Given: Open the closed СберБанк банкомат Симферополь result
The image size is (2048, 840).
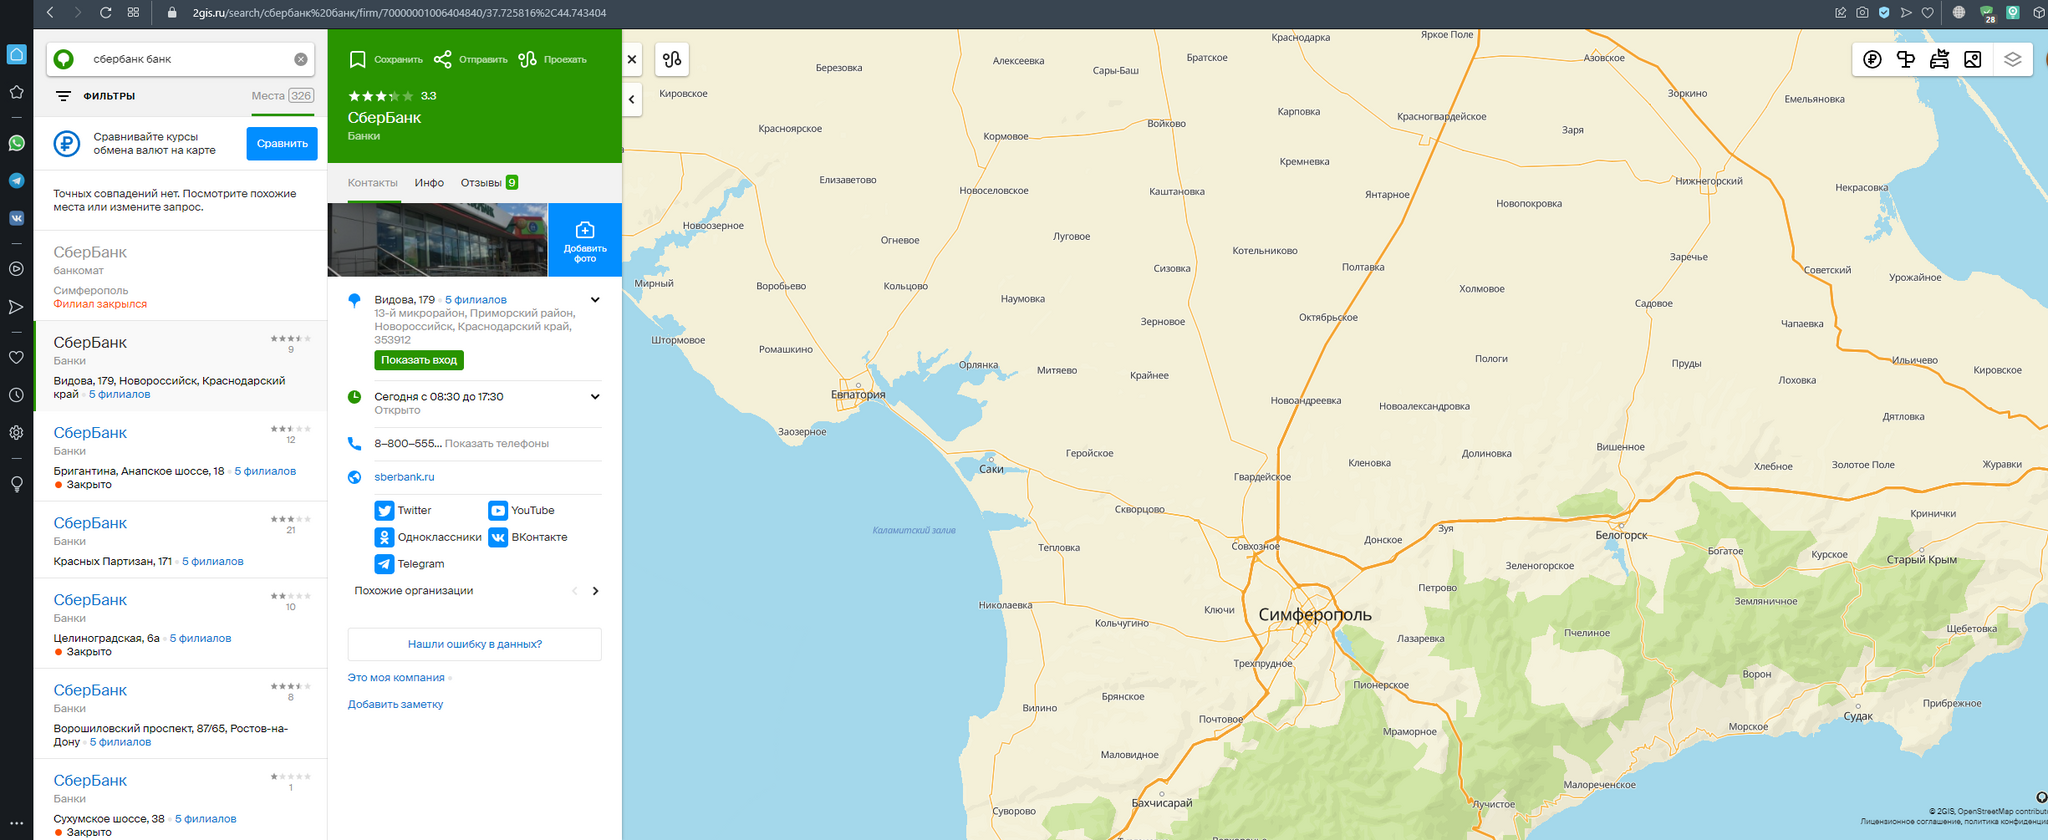Looking at the screenshot, I should coord(181,276).
